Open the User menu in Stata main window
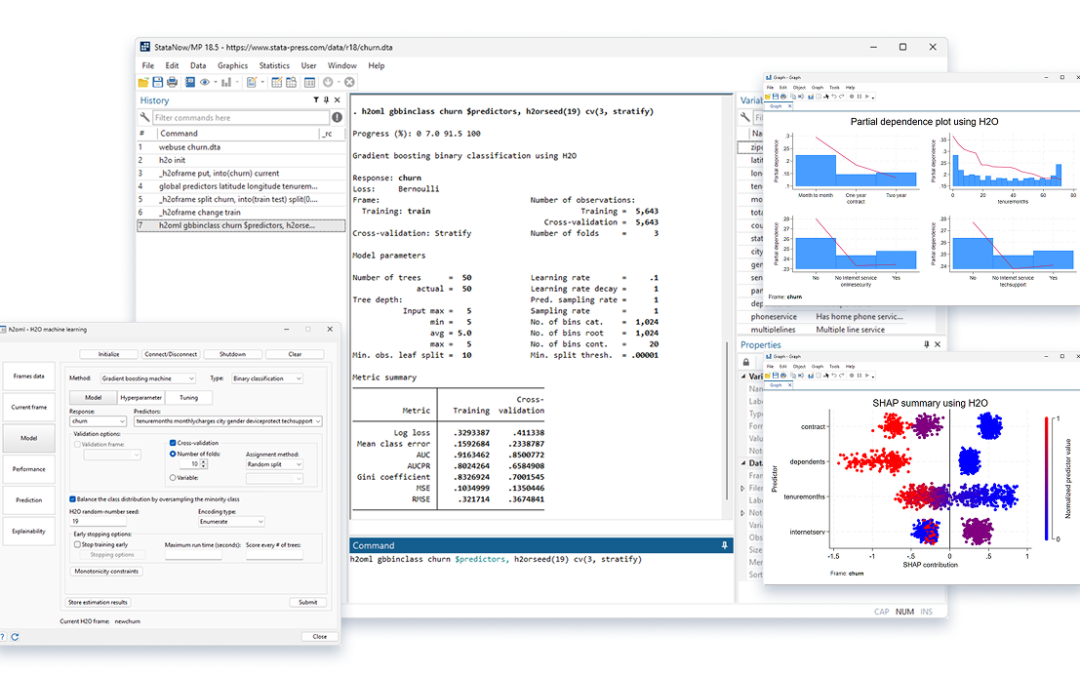 [309, 65]
